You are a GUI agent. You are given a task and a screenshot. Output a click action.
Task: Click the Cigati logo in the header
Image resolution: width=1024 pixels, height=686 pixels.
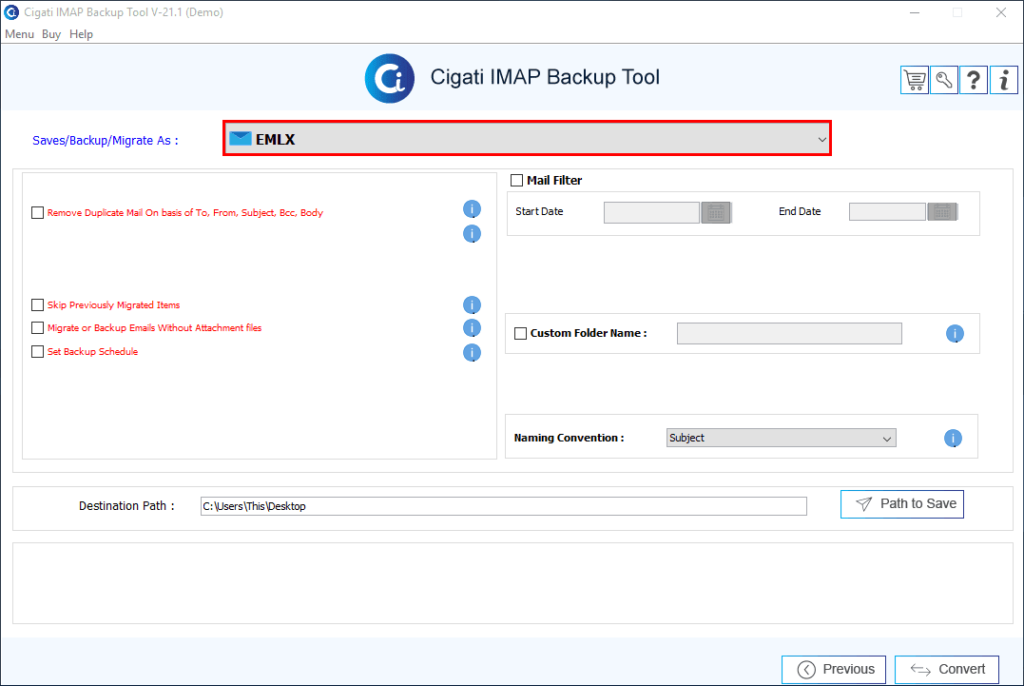(389, 78)
